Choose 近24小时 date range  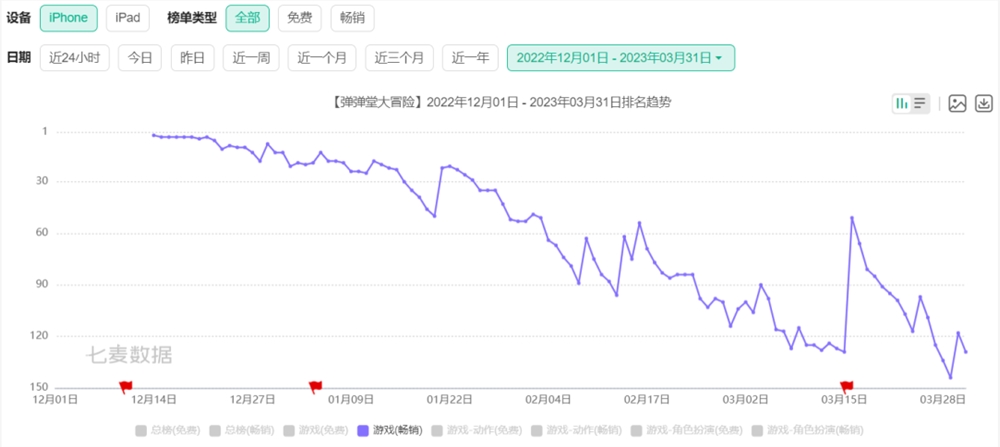click(x=75, y=58)
